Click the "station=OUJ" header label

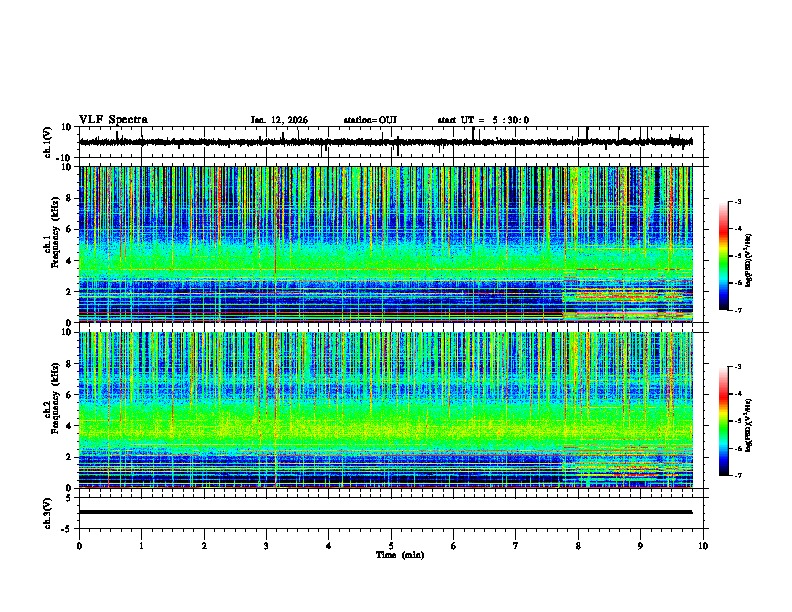coord(370,120)
